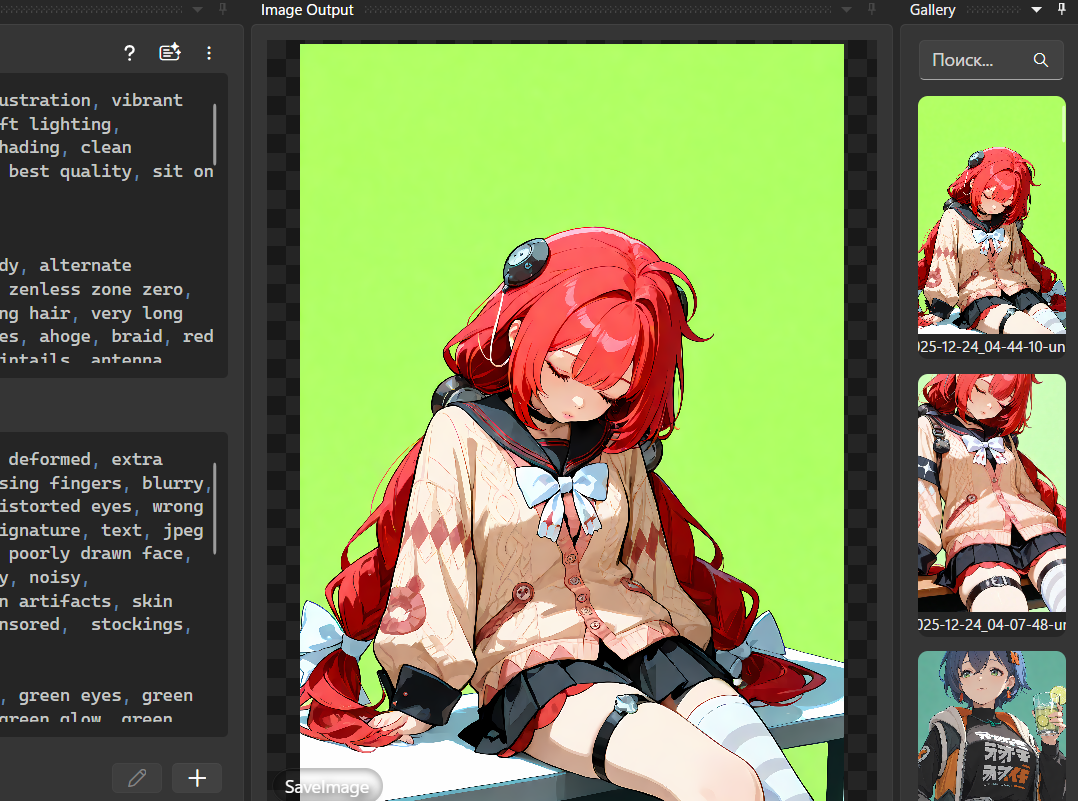Click the filename '25-12-24_04-44-10' label

991,347
